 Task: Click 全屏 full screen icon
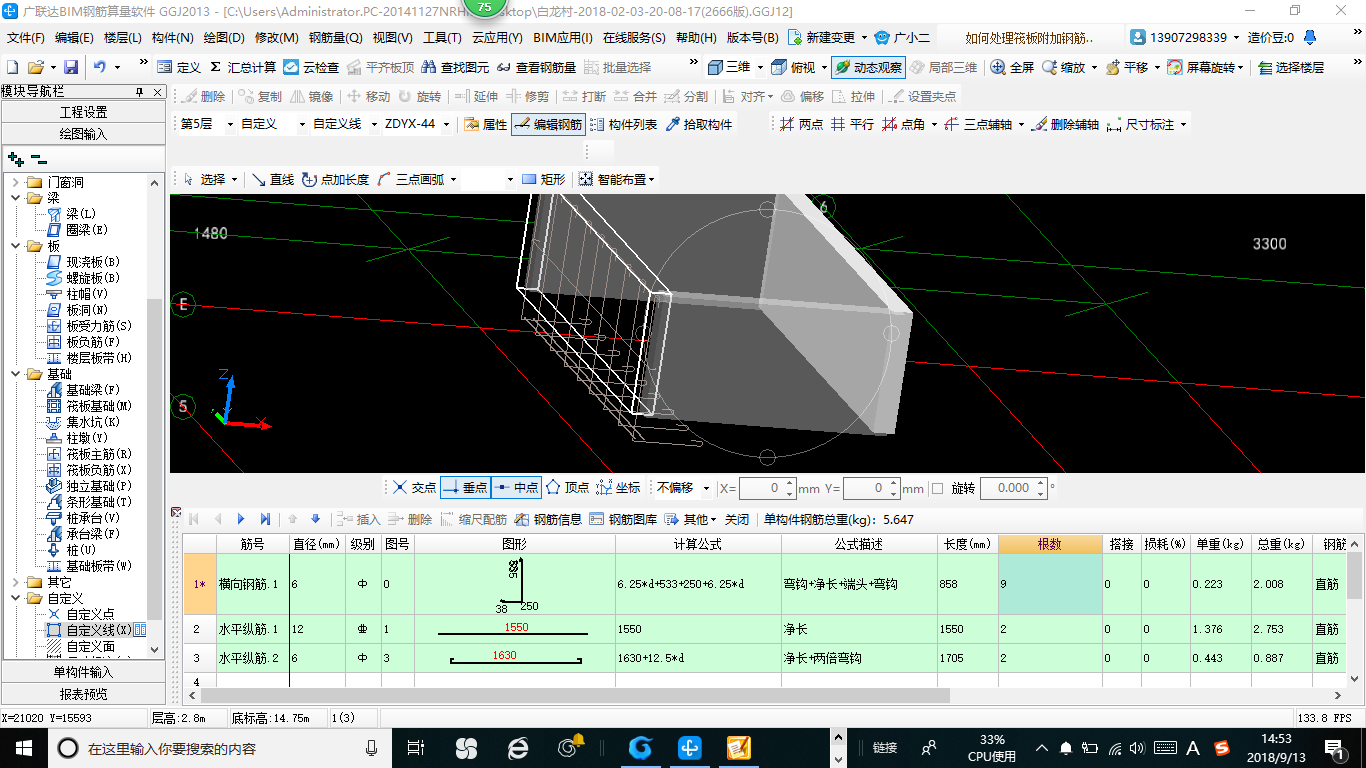[1012, 67]
